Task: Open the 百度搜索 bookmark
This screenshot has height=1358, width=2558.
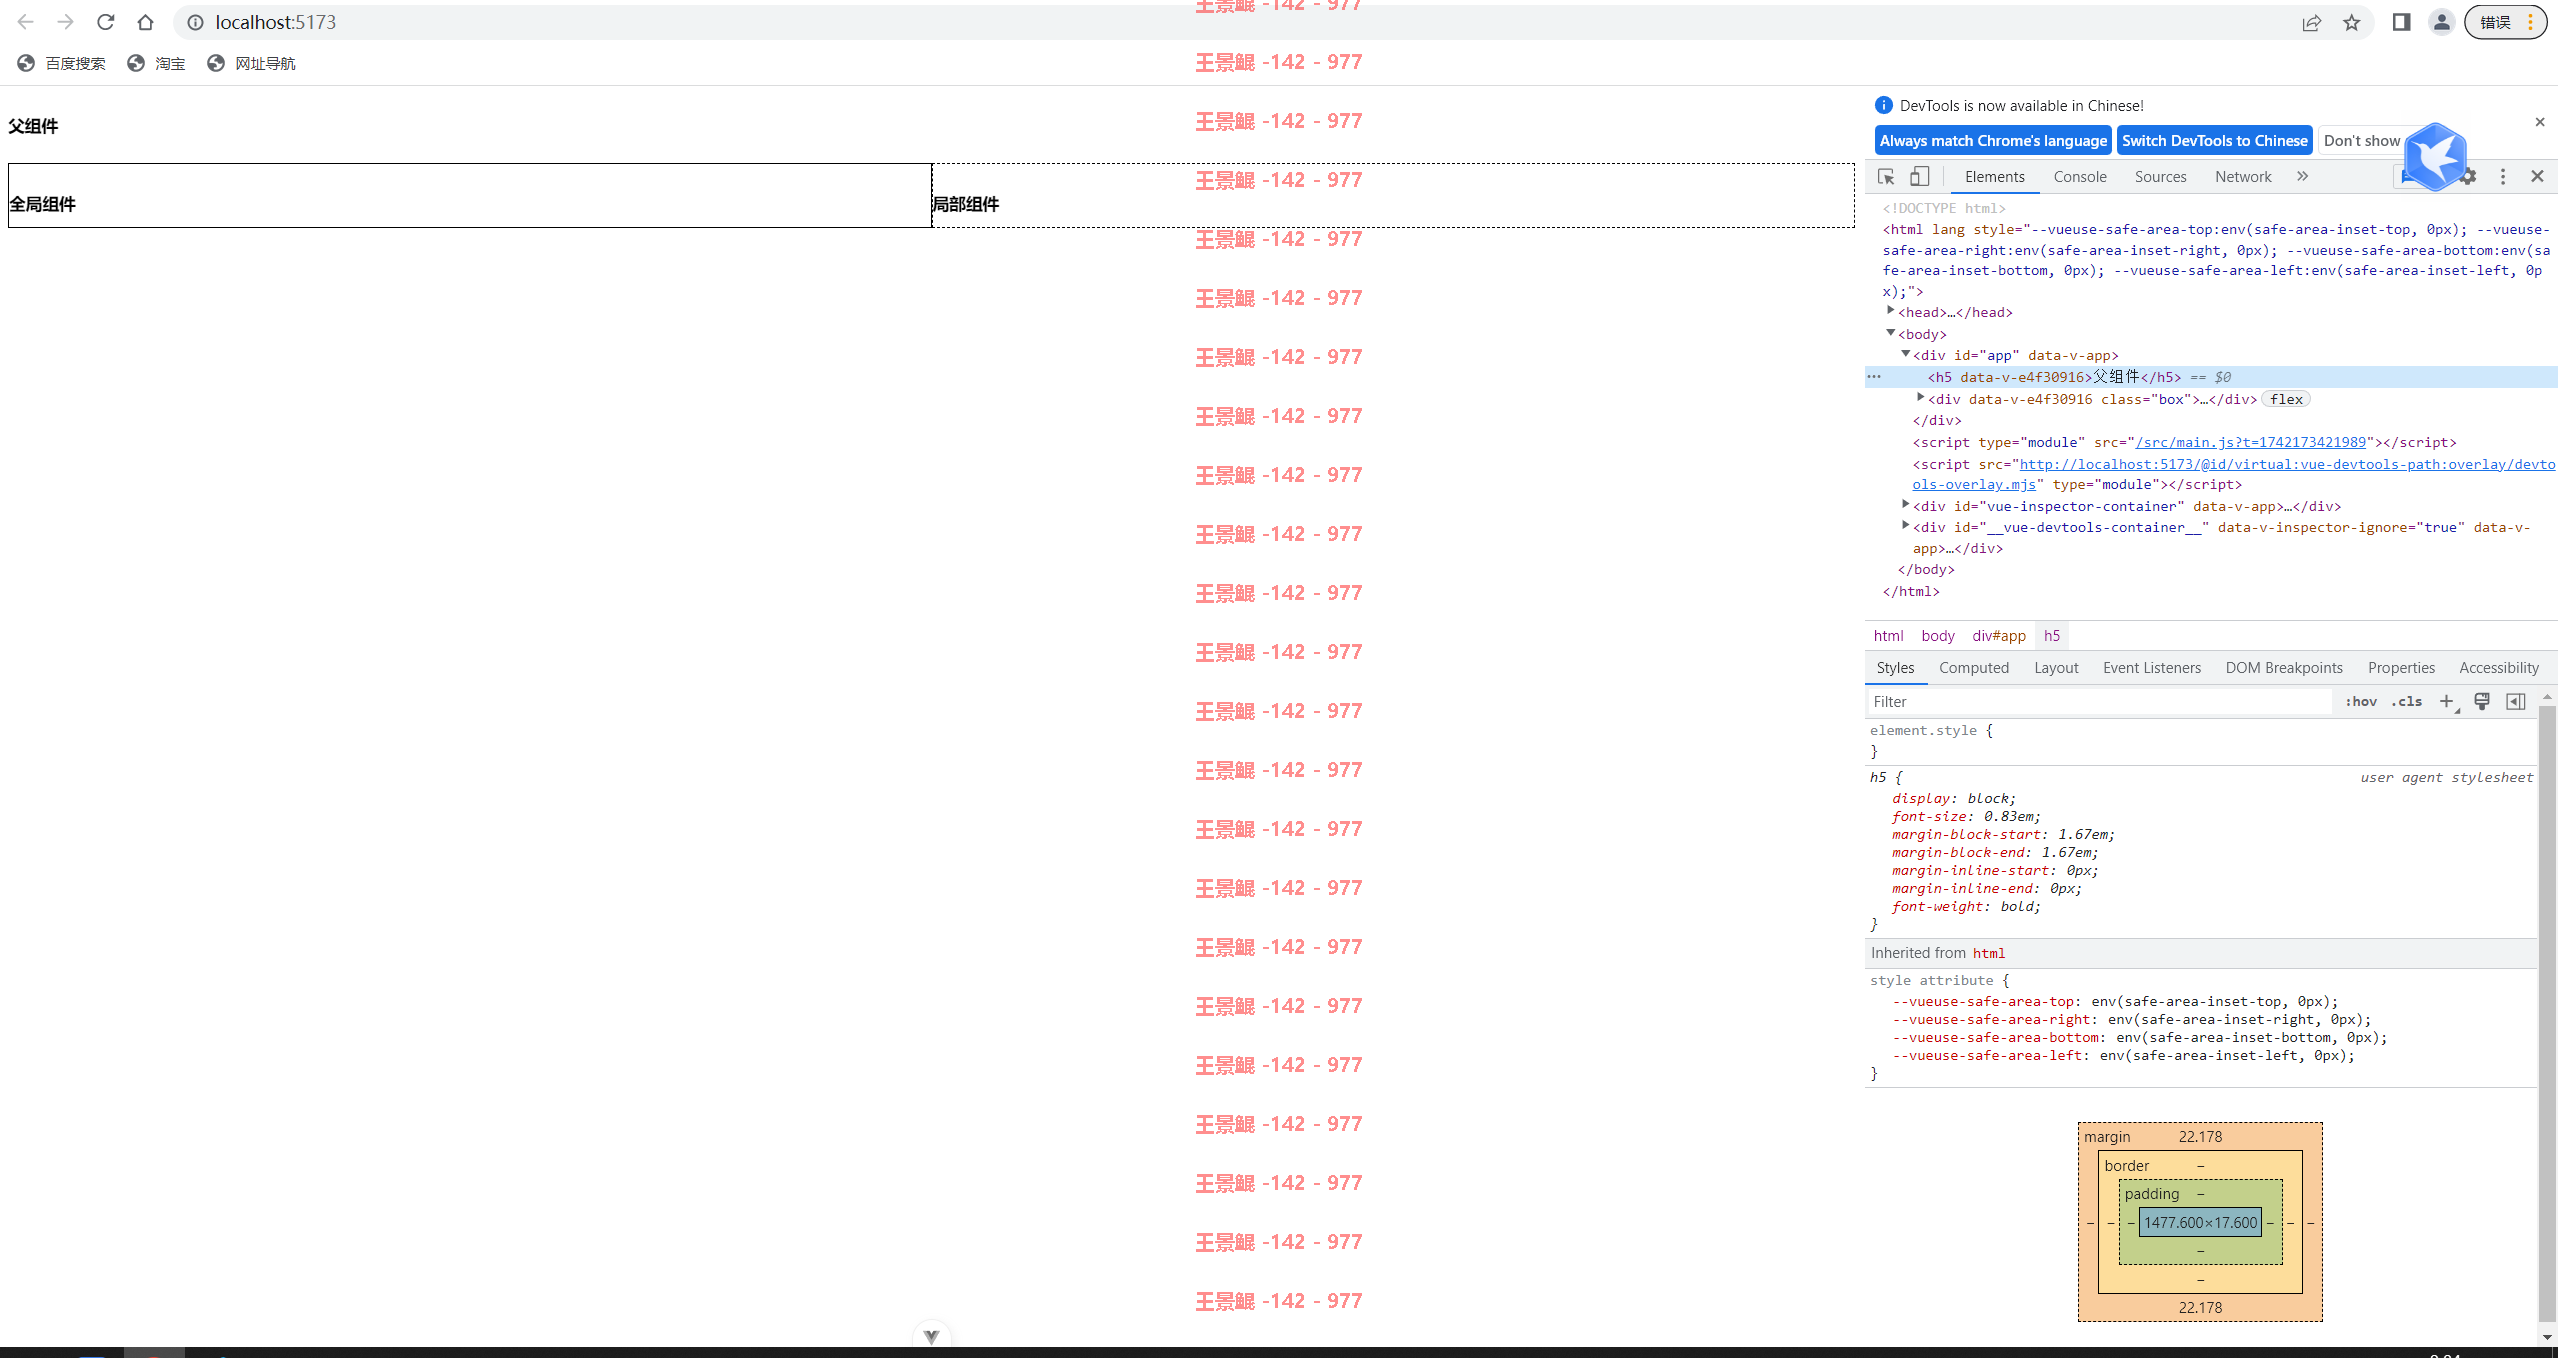Action: coord(61,63)
